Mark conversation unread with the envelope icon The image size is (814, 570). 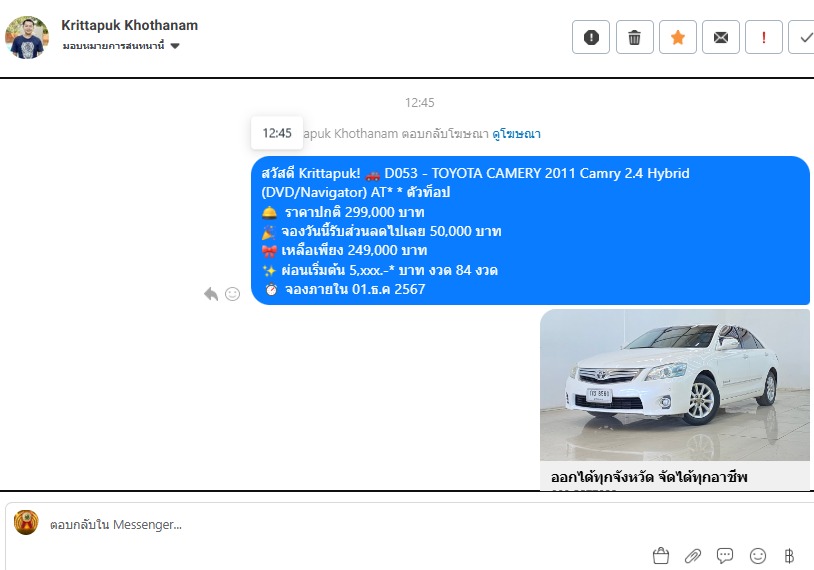coord(721,37)
